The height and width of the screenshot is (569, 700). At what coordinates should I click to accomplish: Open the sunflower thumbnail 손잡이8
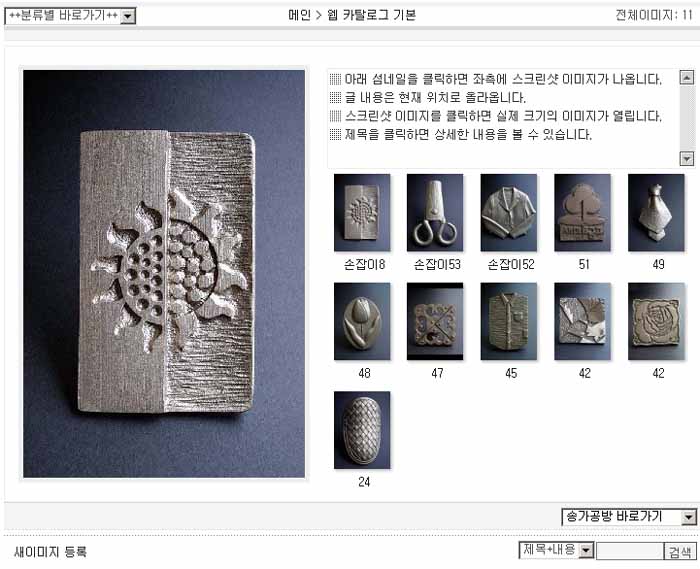362,212
